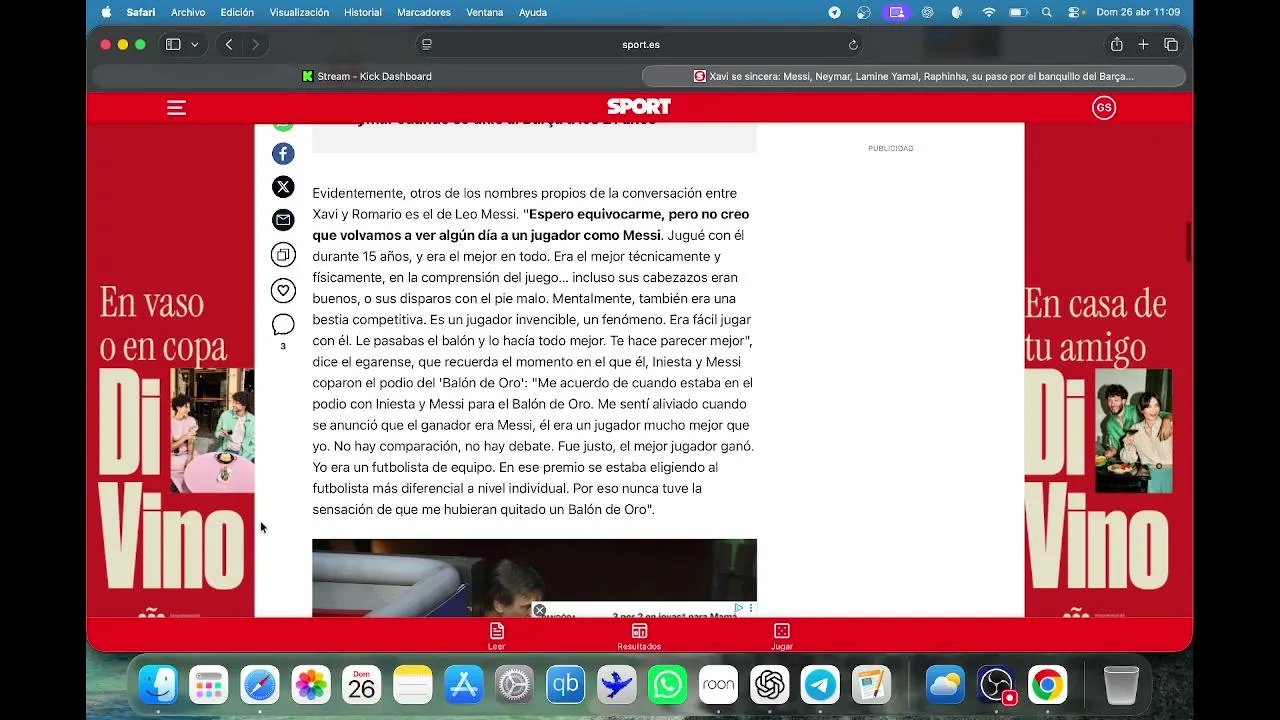Open Notes from the Dock
Viewport: 1280px width, 720px height.
point(413,685)
